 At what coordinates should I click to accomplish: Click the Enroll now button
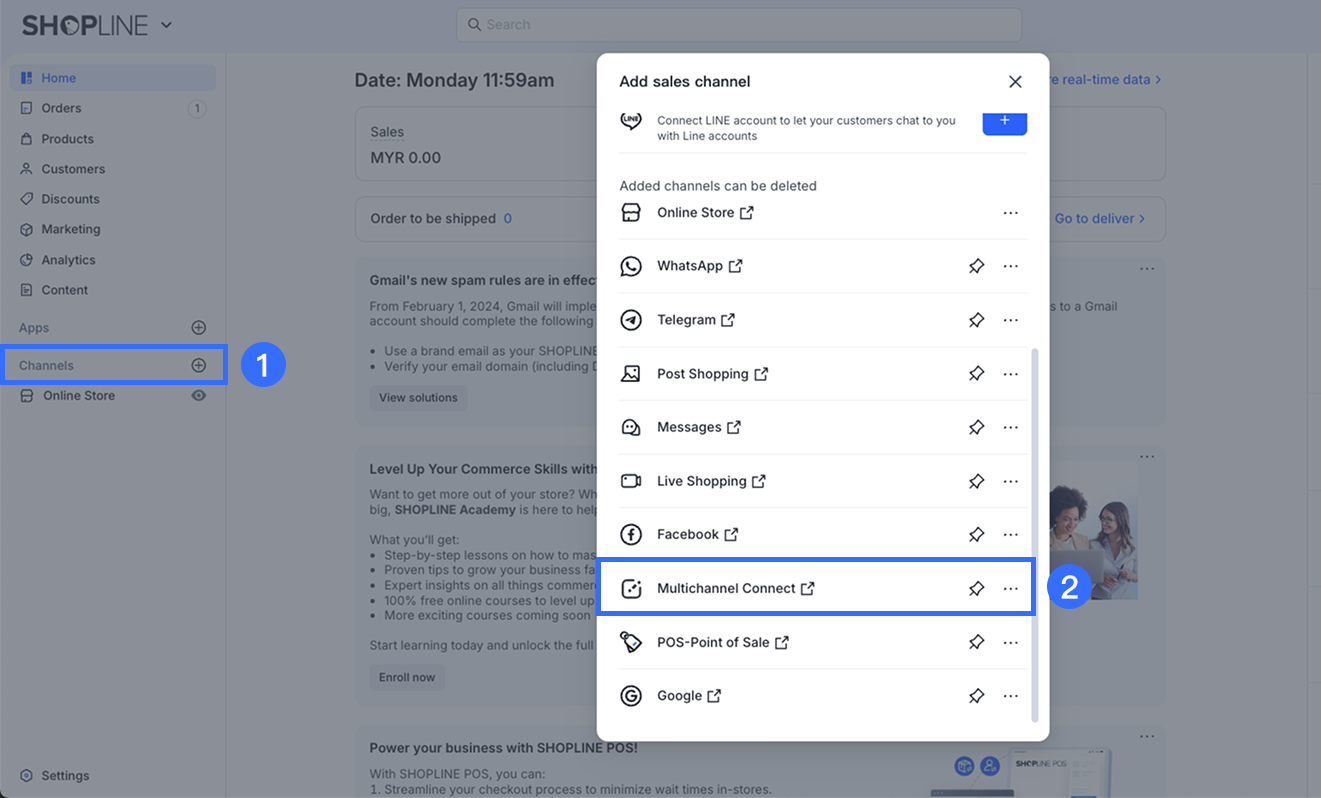pos(407,677)
